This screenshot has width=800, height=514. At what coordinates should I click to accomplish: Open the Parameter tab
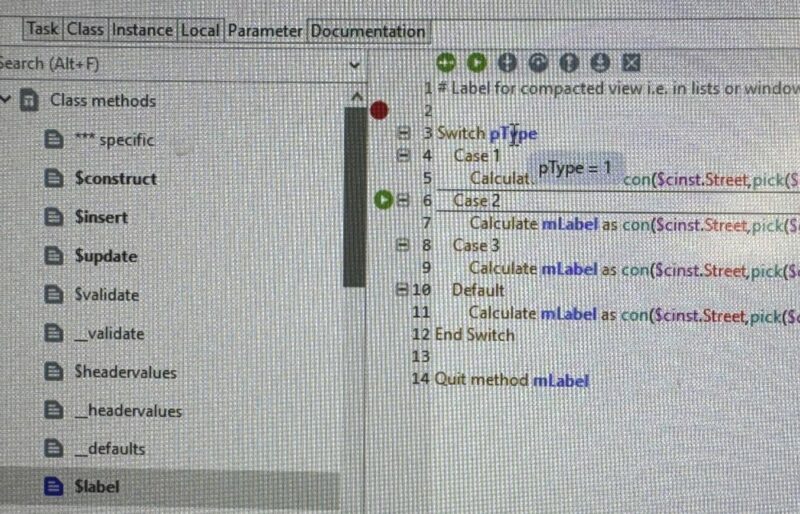(x=265, y=30)
